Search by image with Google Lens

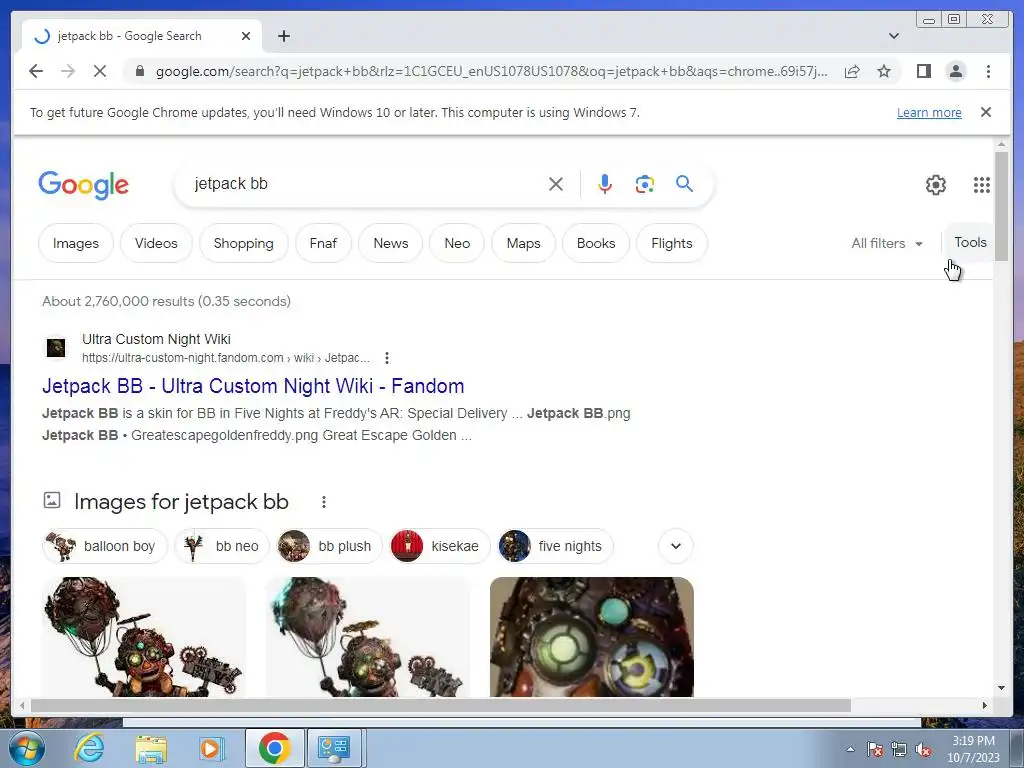(x=645, y=184)
